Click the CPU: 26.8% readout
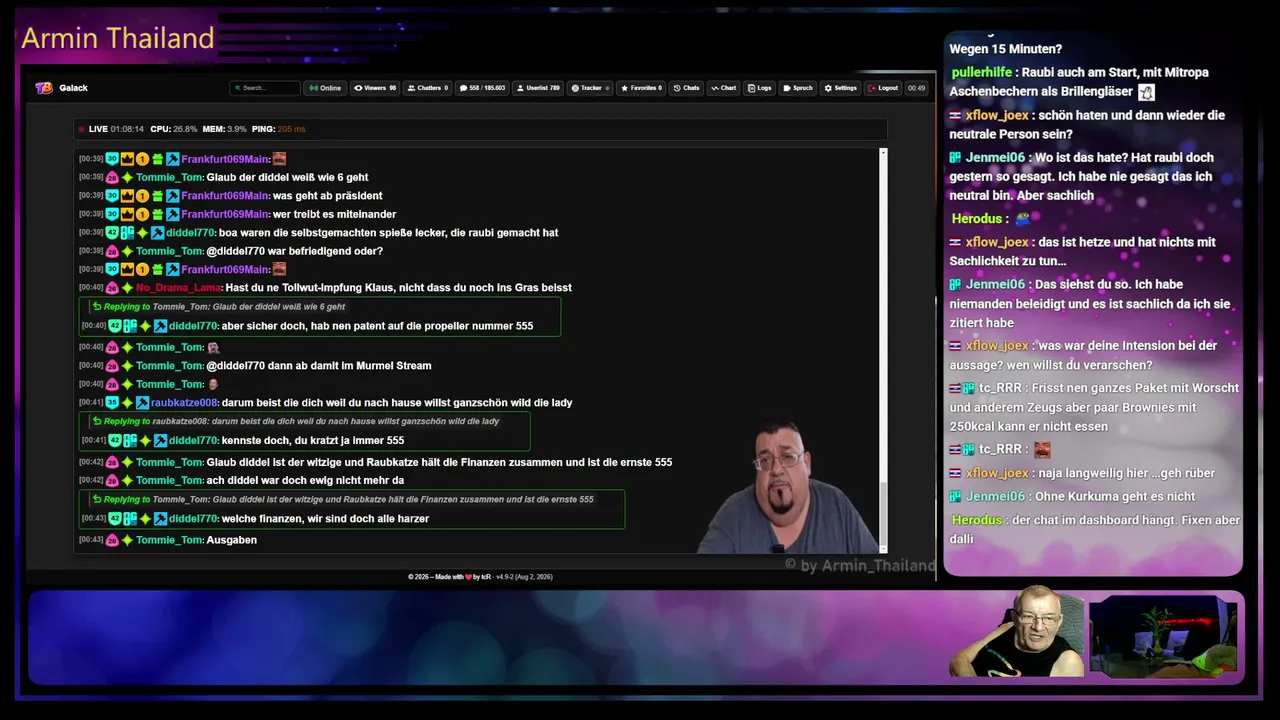 [174, 129]
